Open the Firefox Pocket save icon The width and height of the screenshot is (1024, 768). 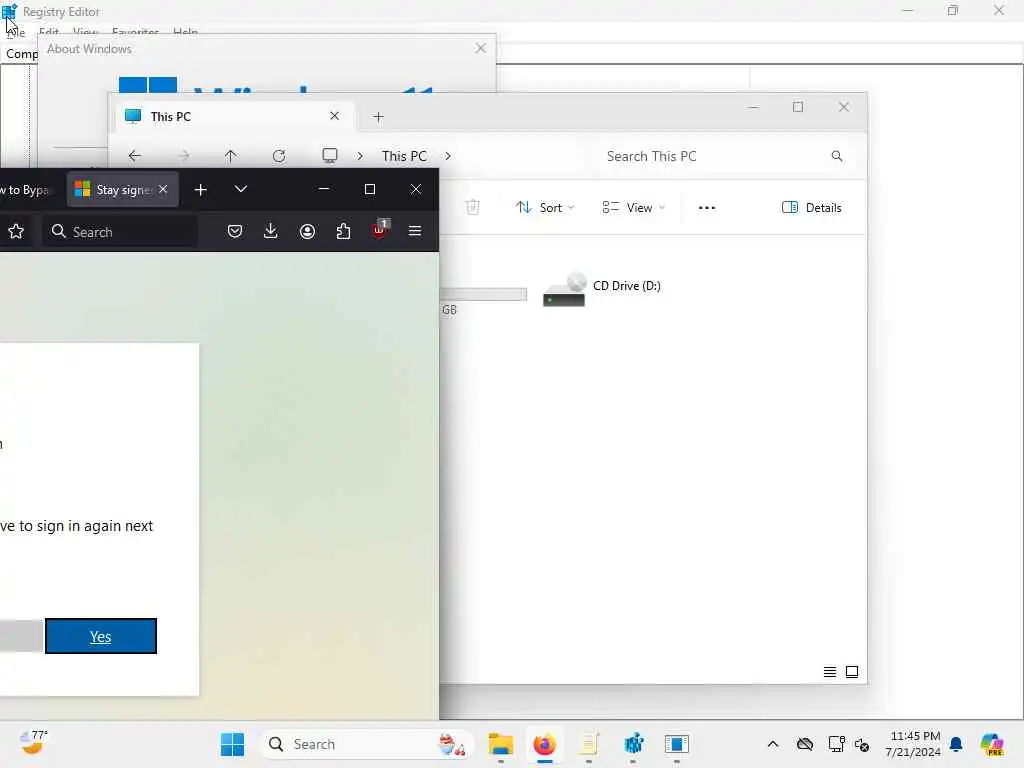click(x=235, y=231)
